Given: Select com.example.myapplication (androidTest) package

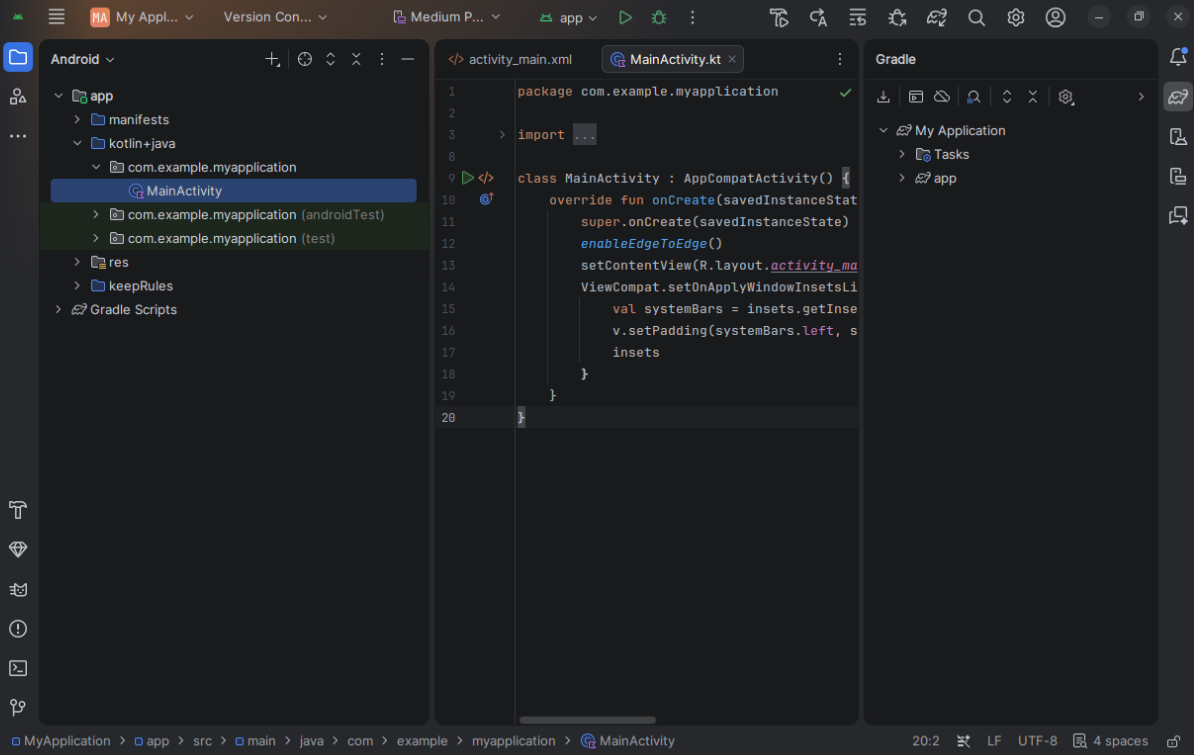Looking at the screenshot, I should coord(234,215).
